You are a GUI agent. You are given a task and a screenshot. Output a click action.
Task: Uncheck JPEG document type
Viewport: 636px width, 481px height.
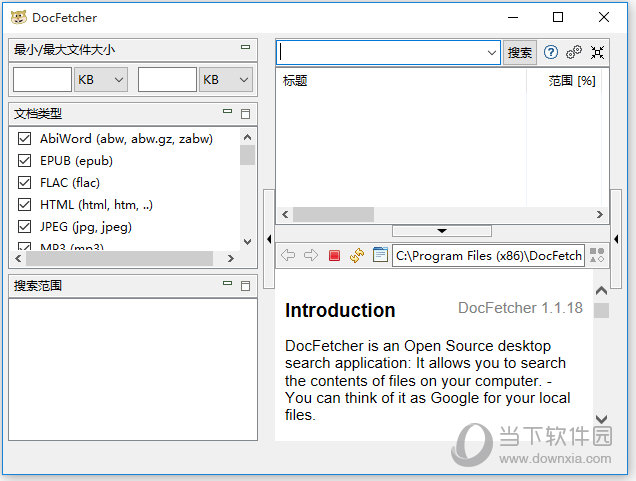click(x=24, y=226)
